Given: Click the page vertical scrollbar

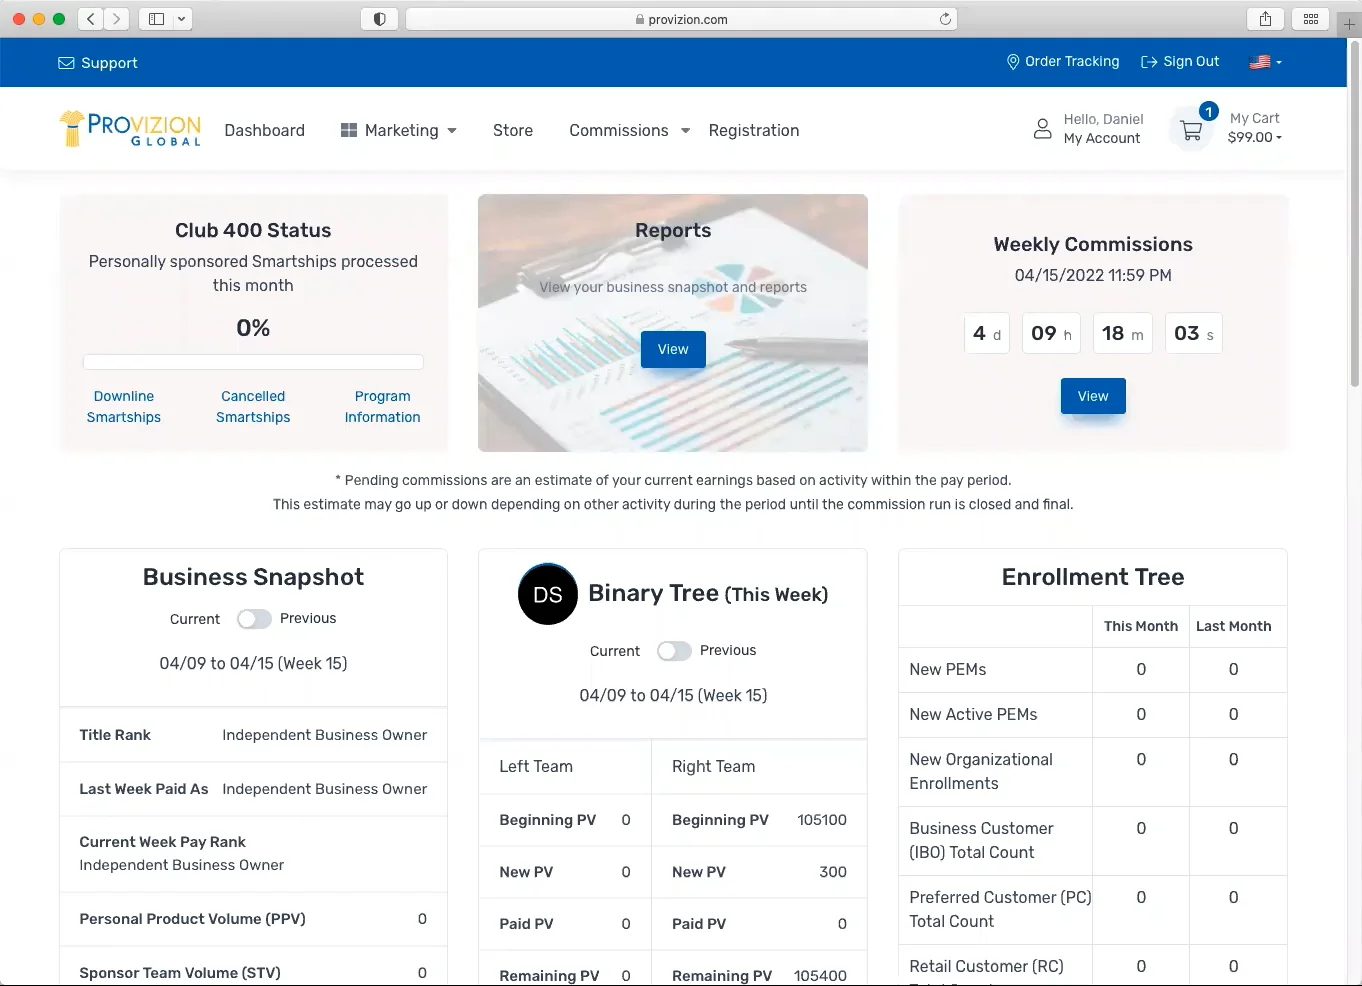Looking at the screenshot, I should point(1355,214).
